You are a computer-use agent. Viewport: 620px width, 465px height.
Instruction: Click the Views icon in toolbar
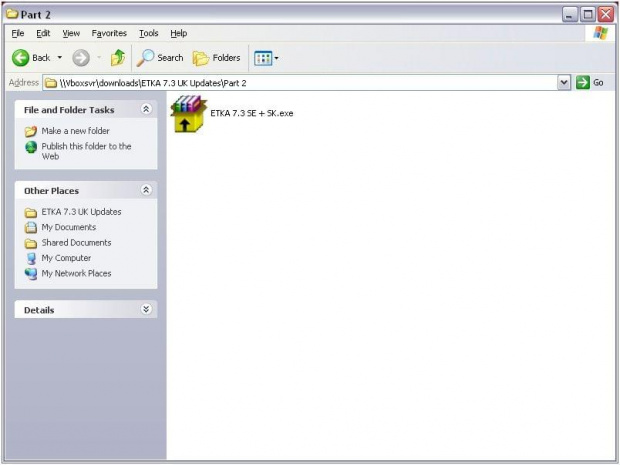coord(263,59)
